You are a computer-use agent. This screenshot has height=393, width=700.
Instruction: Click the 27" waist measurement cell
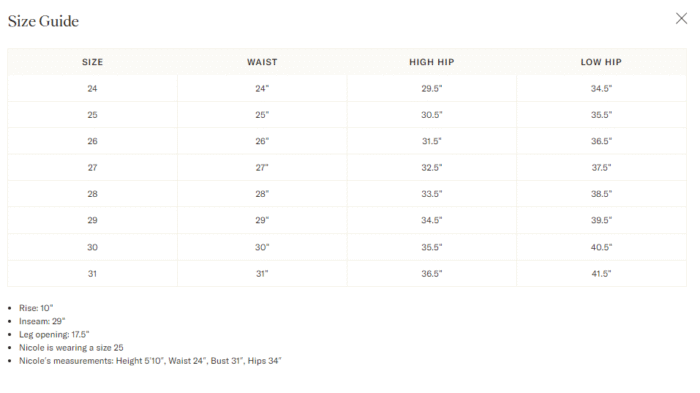pos(262,167)
